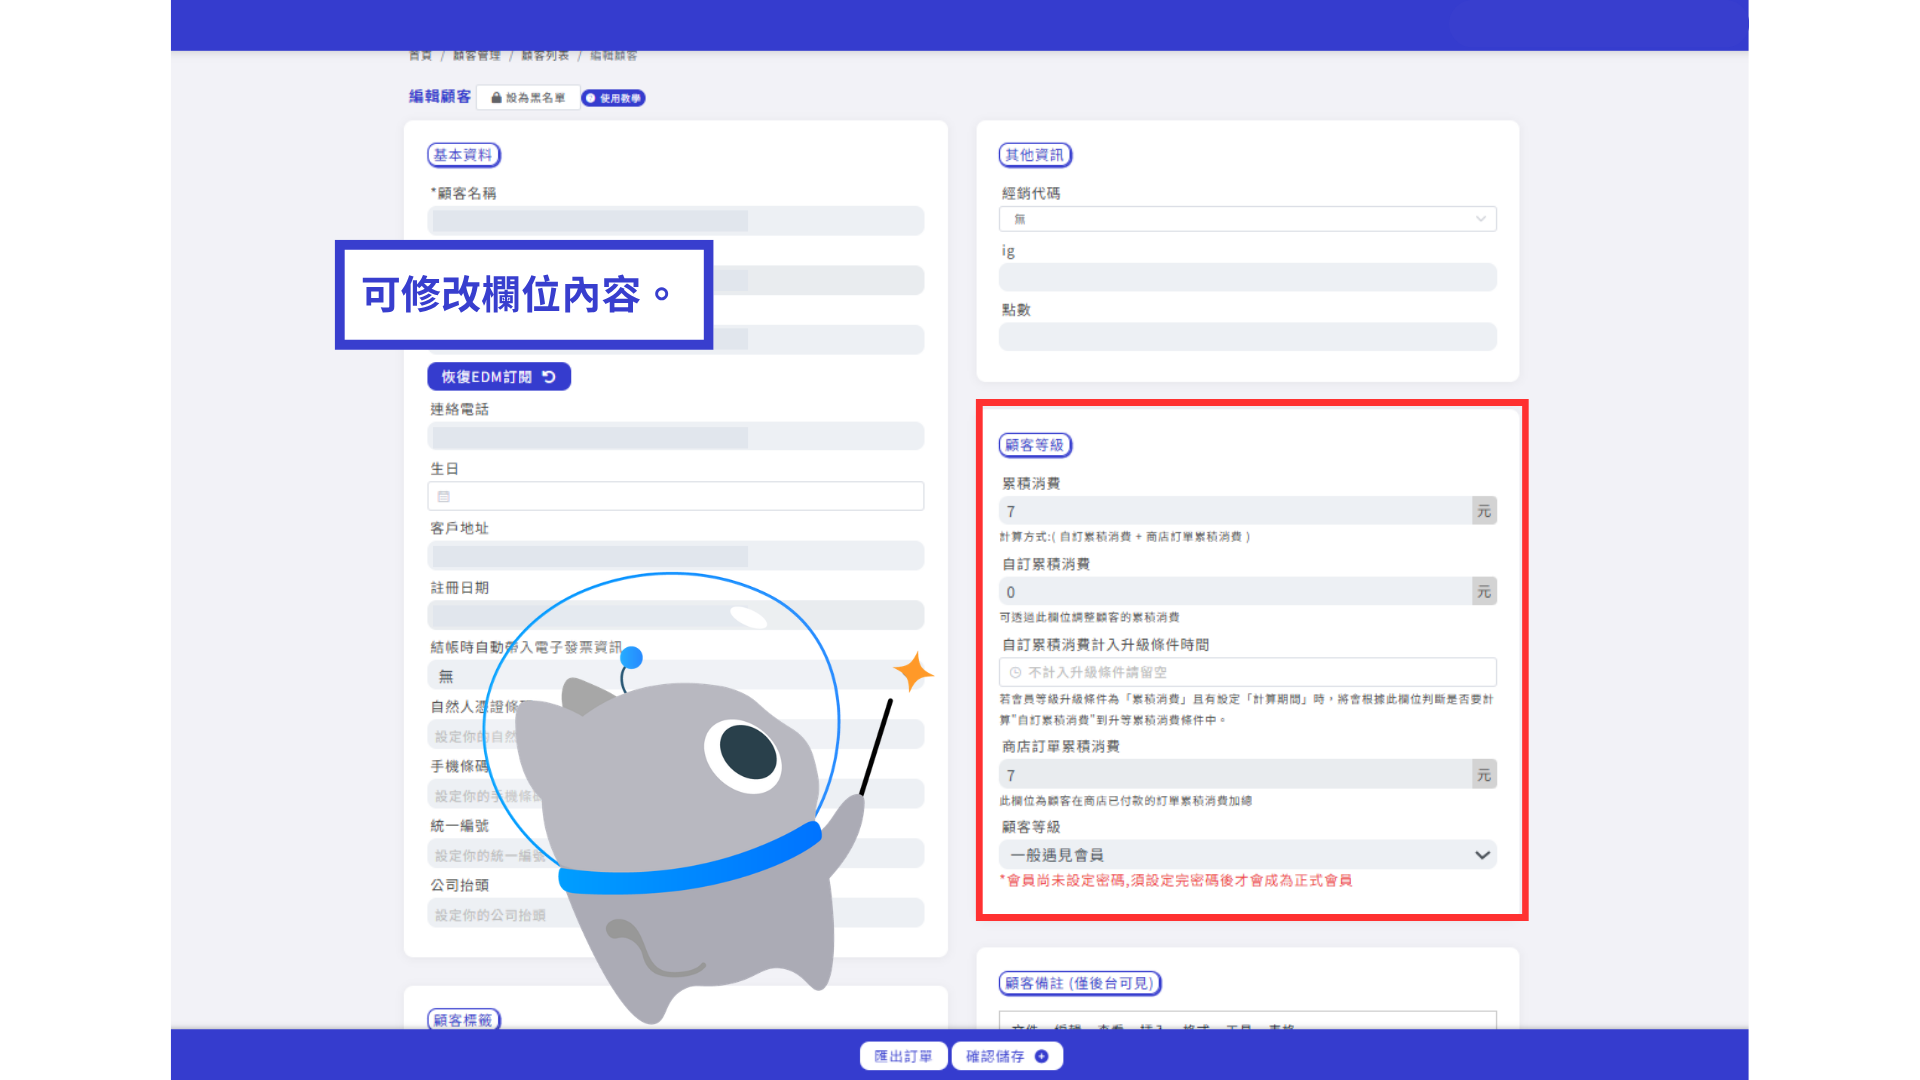1920x1080 pixels.
Task: Click the red 會員尚未設定密碼 warning text
Action: click(1176, 881)
